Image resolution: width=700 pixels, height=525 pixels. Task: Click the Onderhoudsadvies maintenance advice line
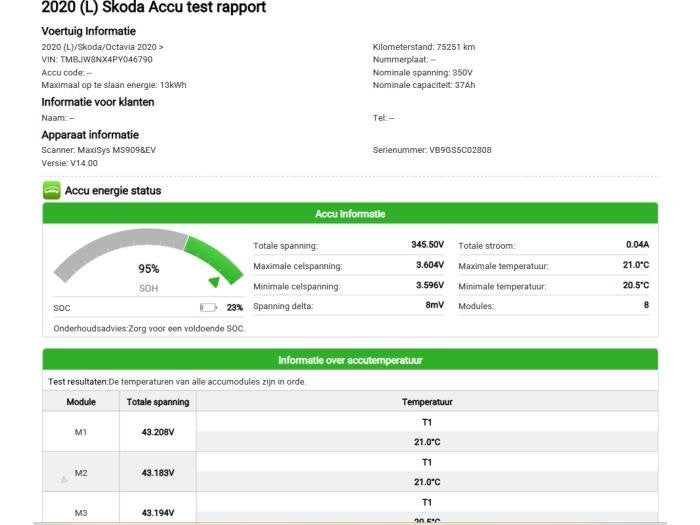tap(149, 329)
